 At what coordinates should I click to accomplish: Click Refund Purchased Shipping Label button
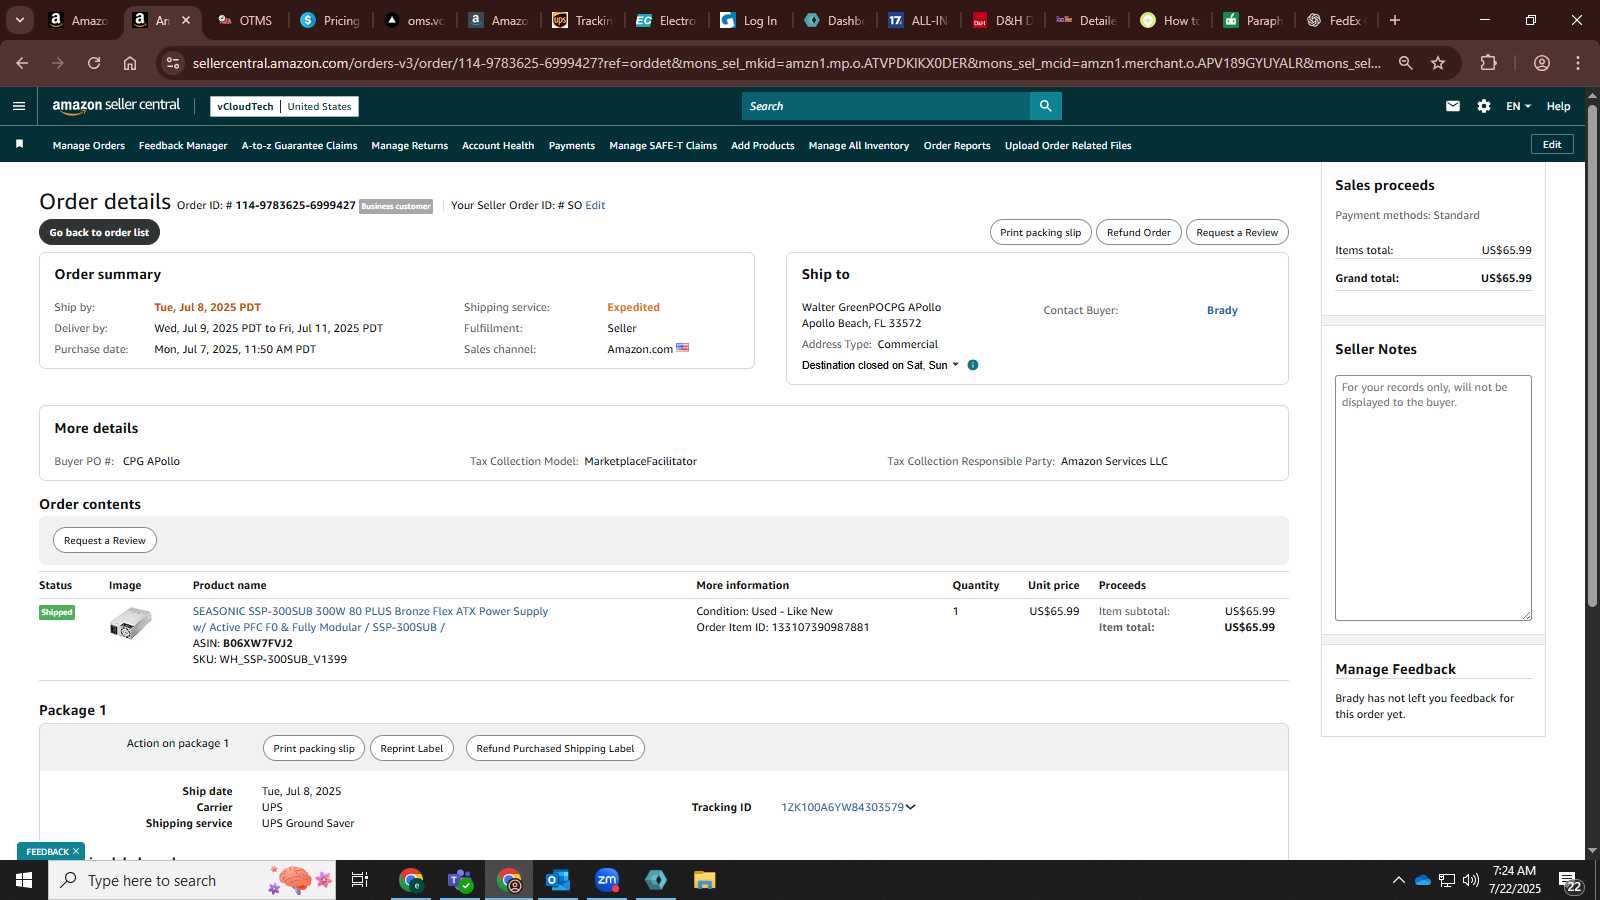[555, 748]
